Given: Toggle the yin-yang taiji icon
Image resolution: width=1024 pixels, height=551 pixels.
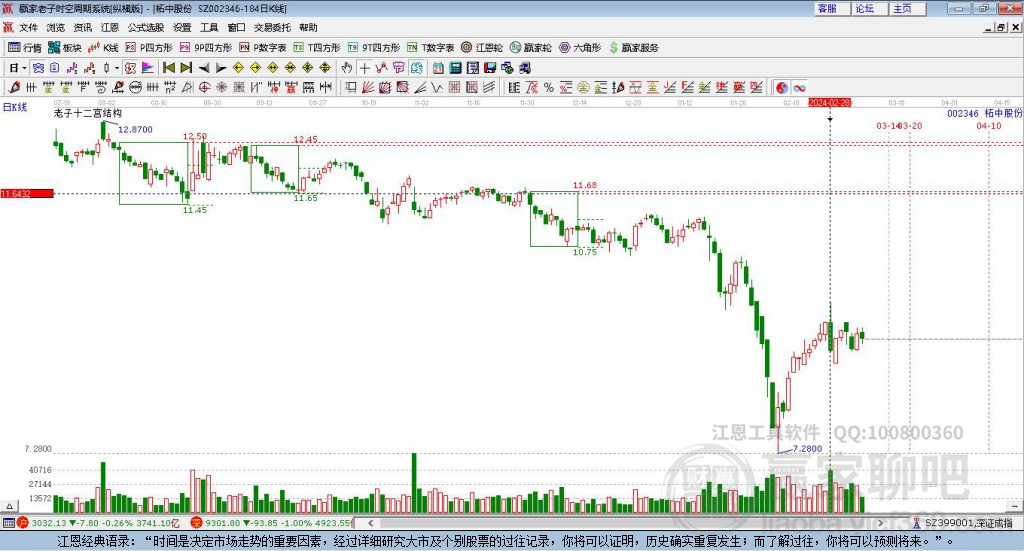Looking at the screenshot, I should [782, 87].
